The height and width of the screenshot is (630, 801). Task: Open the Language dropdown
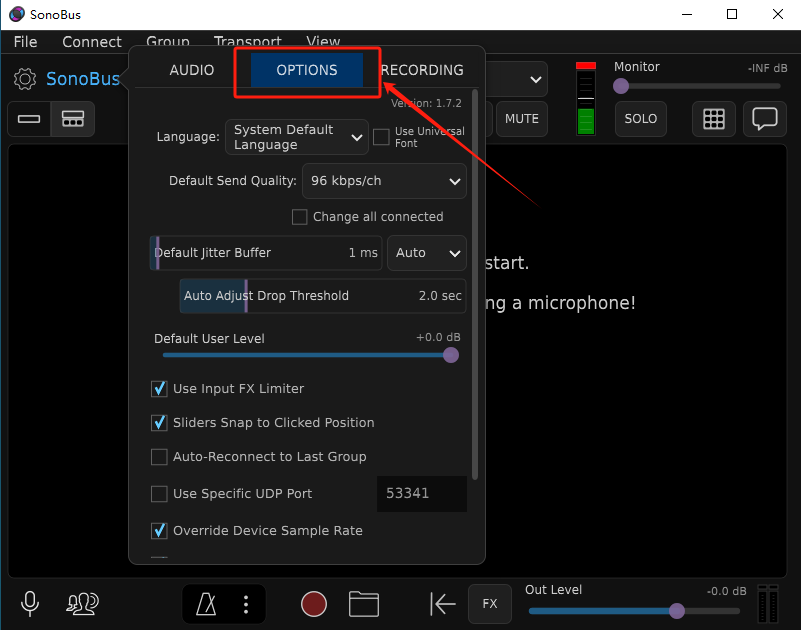297,137
